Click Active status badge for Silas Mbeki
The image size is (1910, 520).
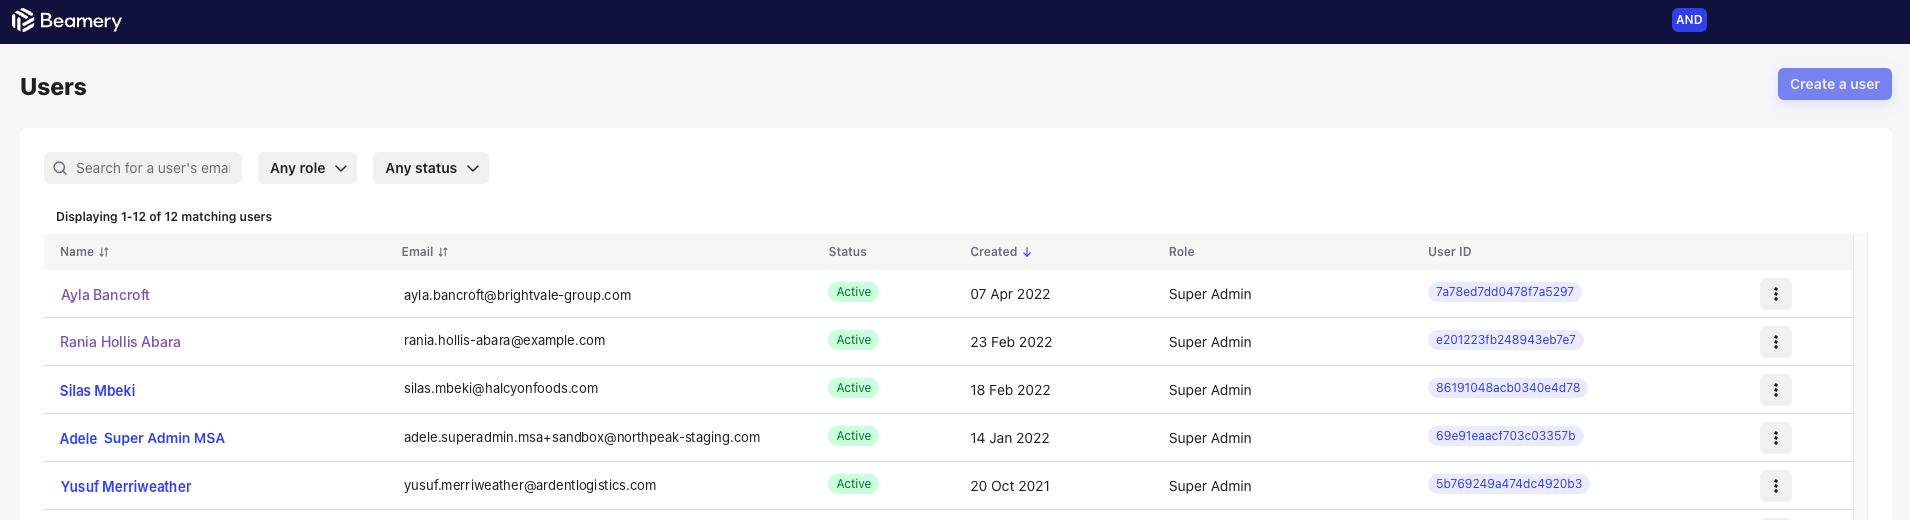853,388
